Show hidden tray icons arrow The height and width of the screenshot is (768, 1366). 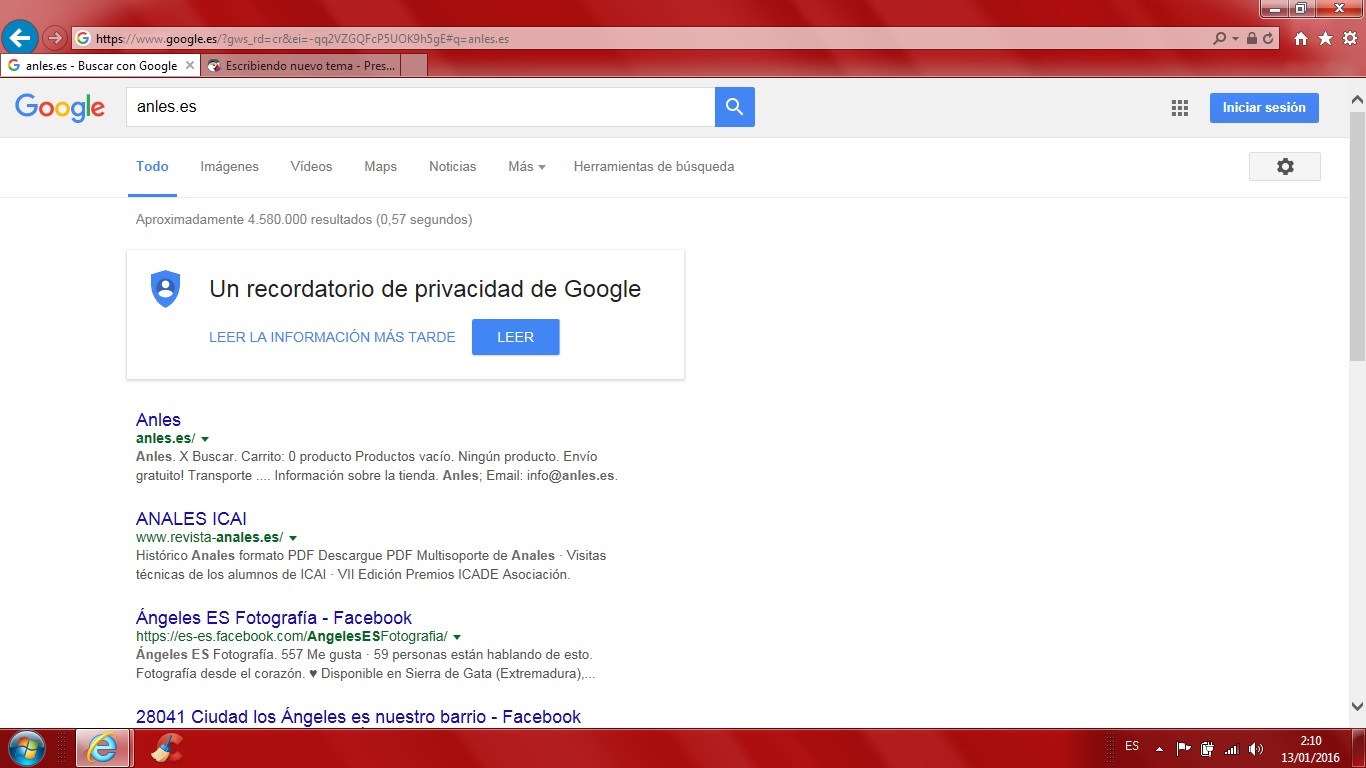(x=1159, y=748)
